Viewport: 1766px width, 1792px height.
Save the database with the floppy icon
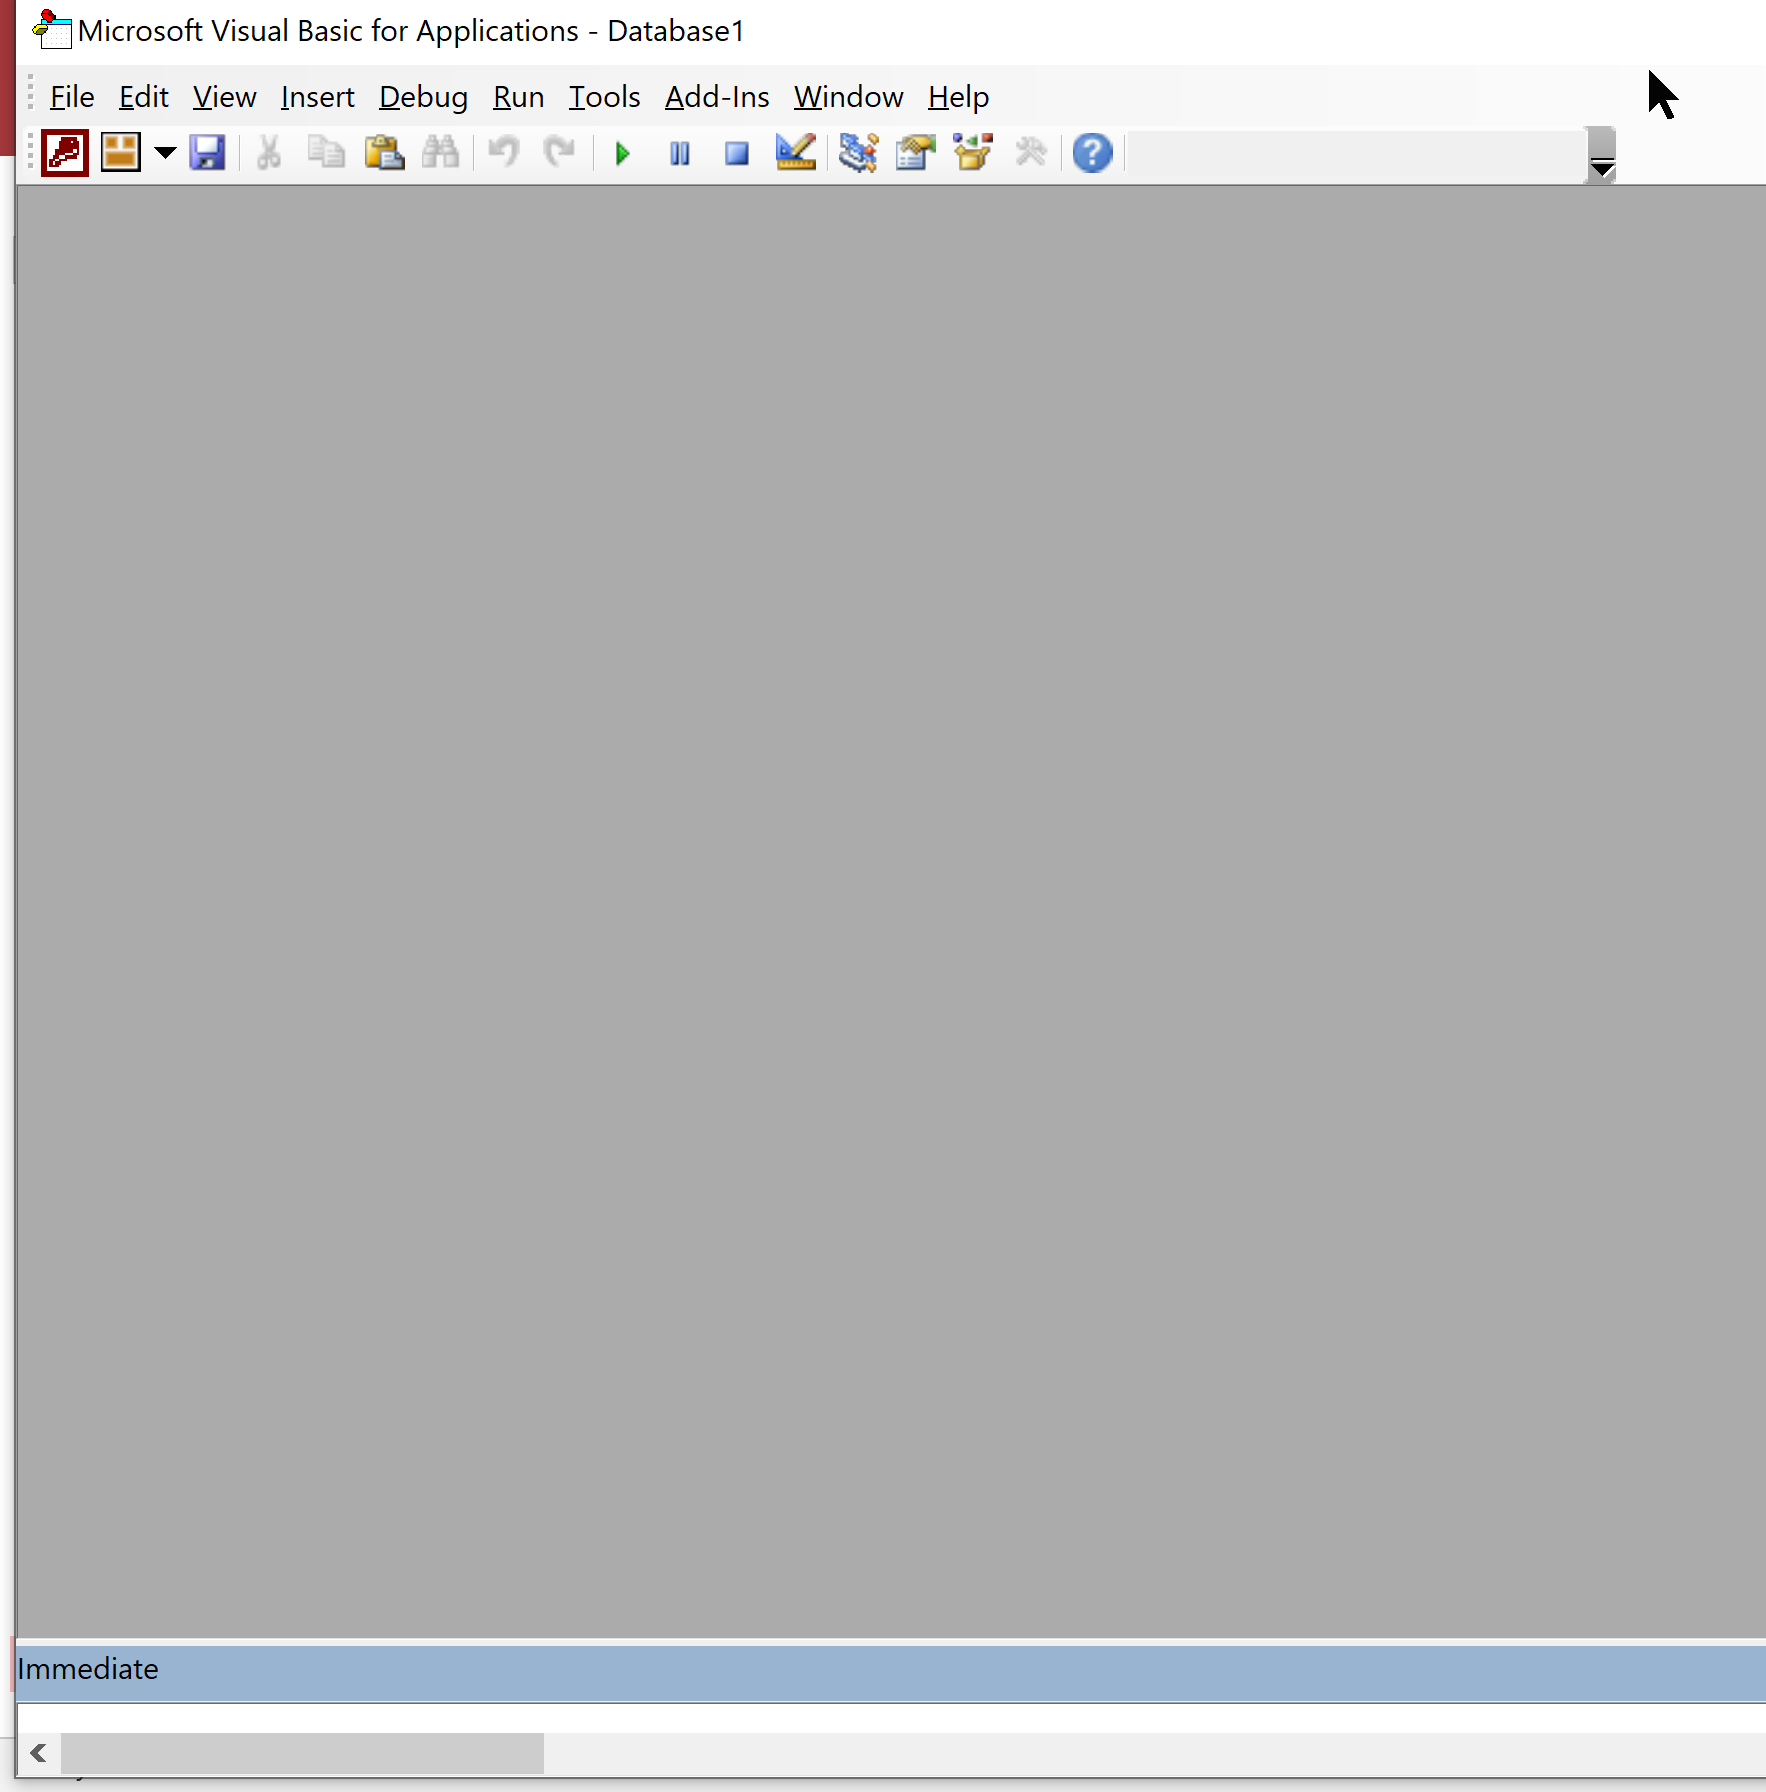pyautogui.click(x=207, y=153)
